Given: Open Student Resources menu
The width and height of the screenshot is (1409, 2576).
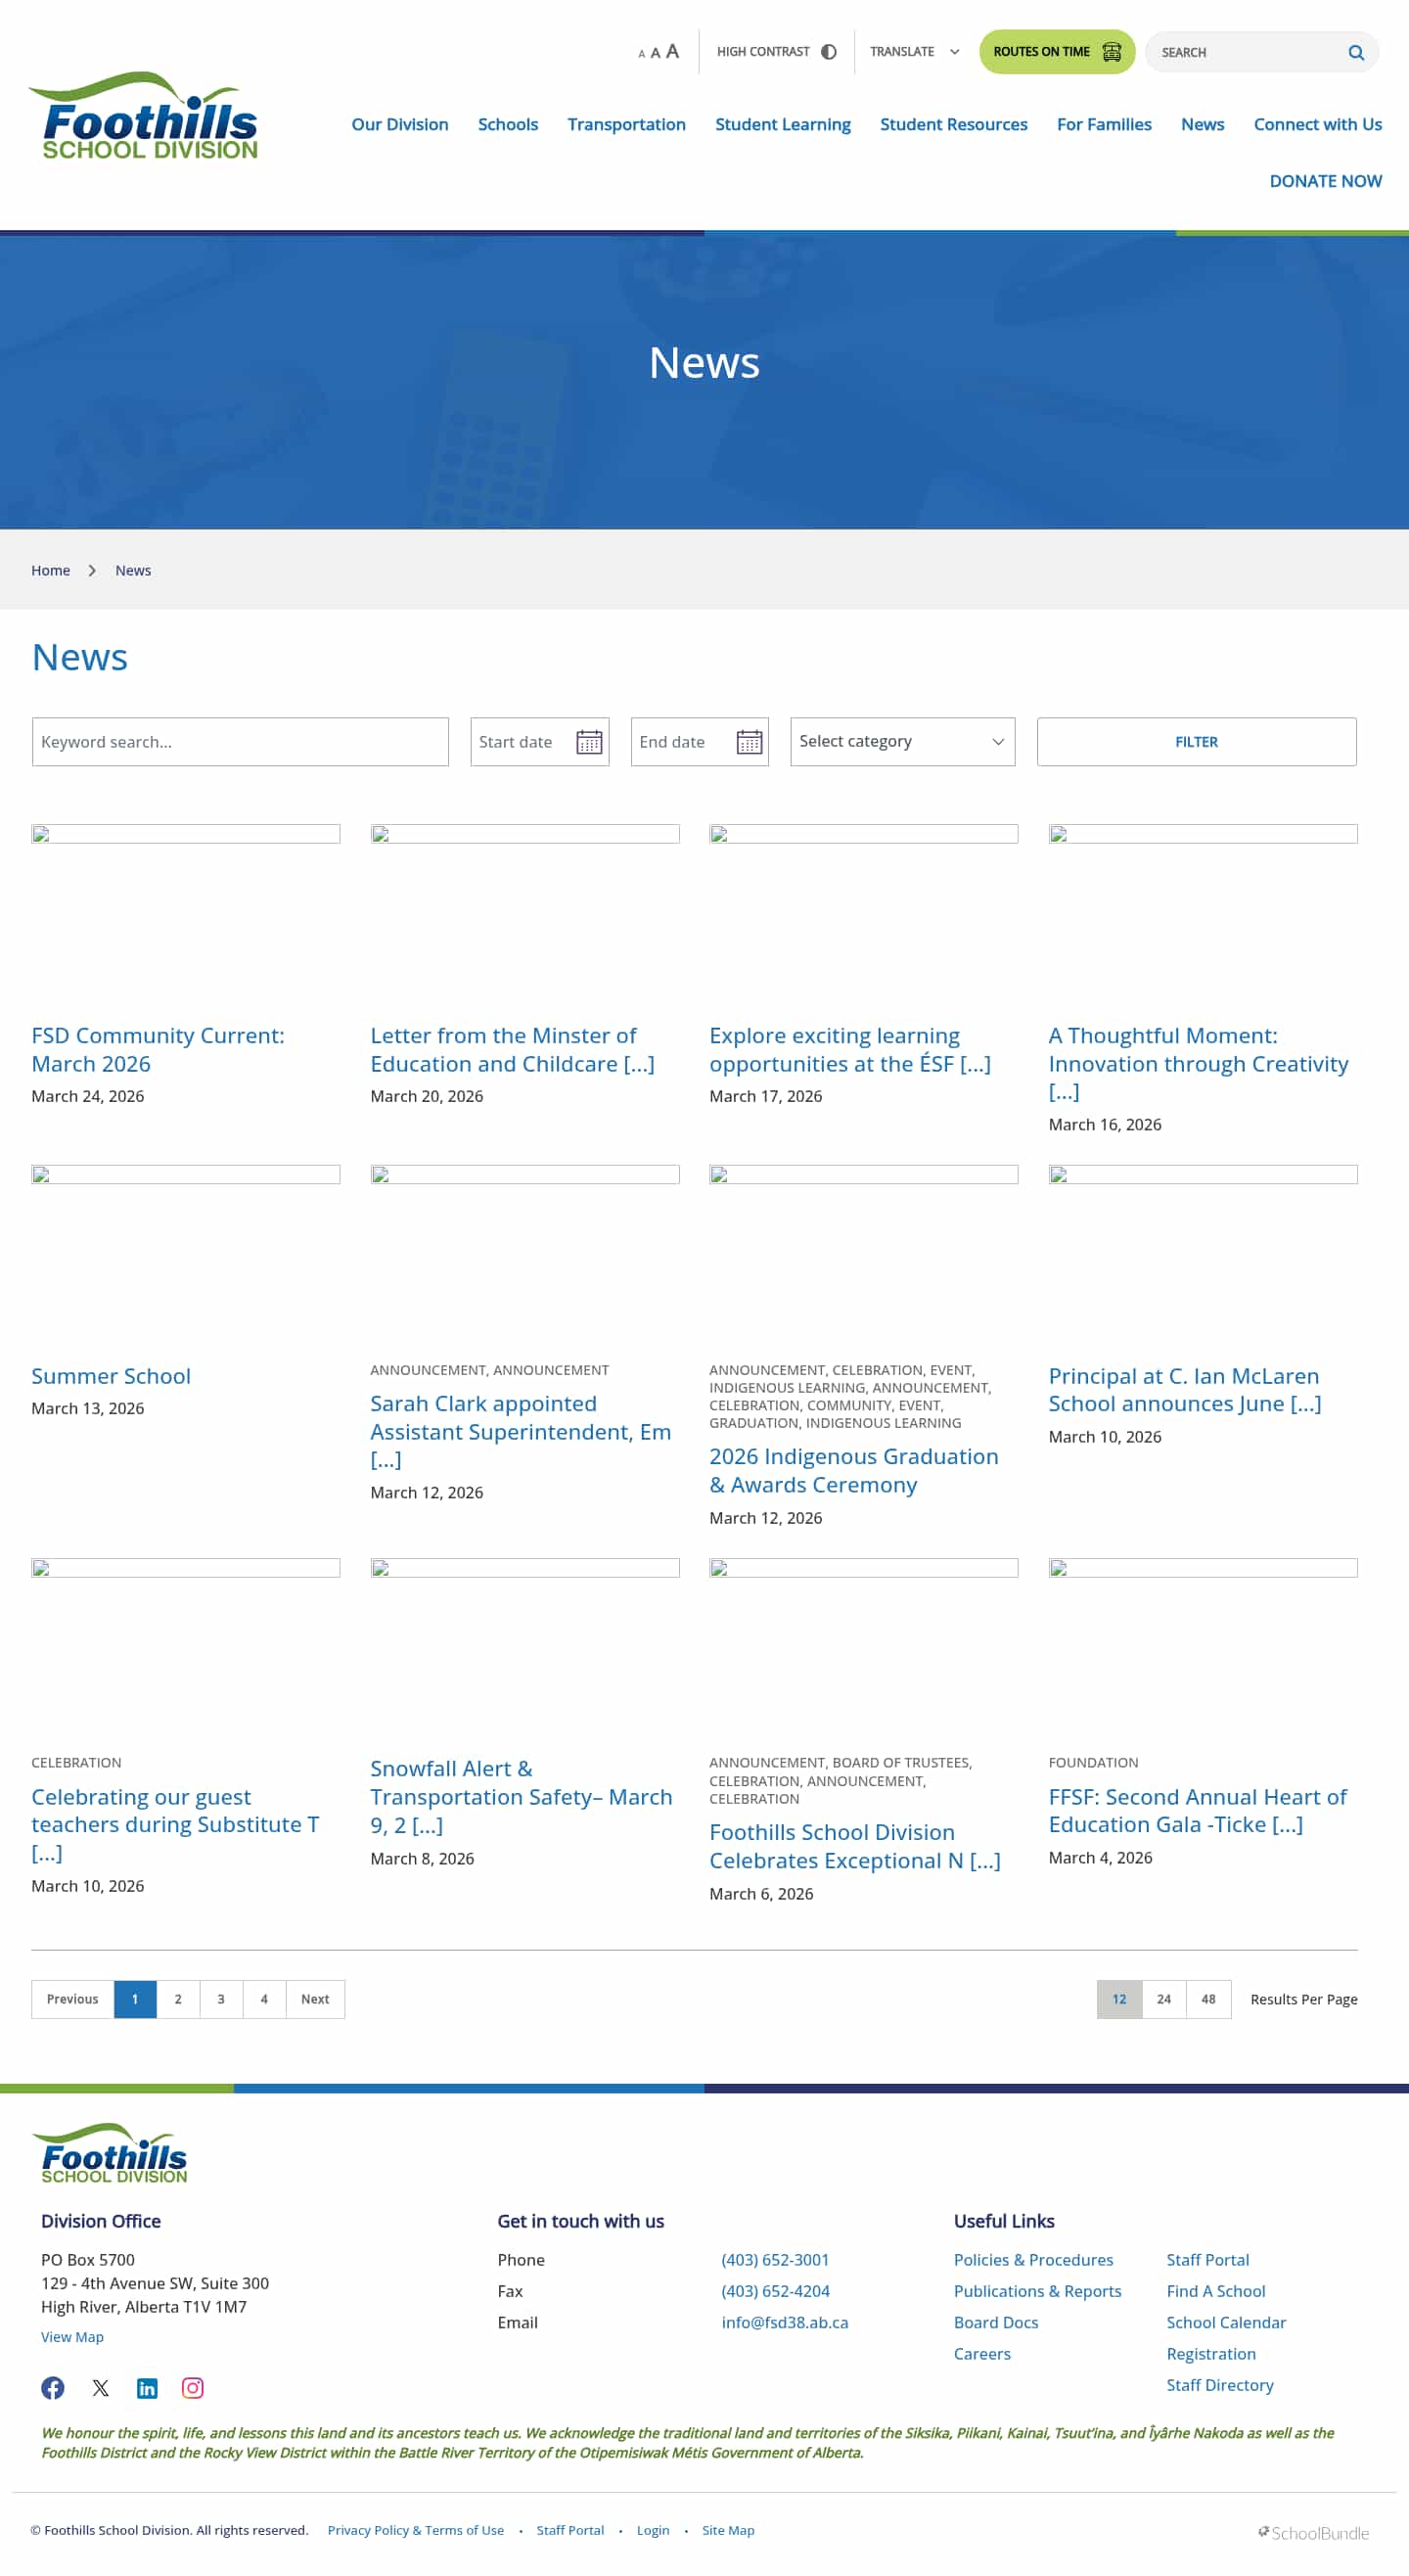Looking at the screenshot, I should click(953, 124).
